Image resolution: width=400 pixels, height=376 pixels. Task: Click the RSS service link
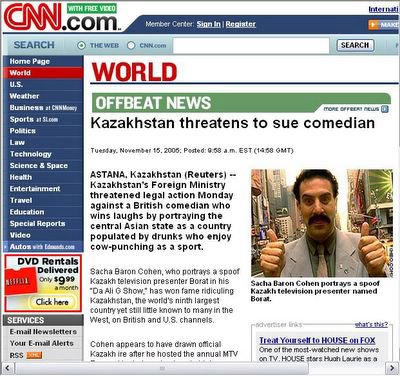16,355
